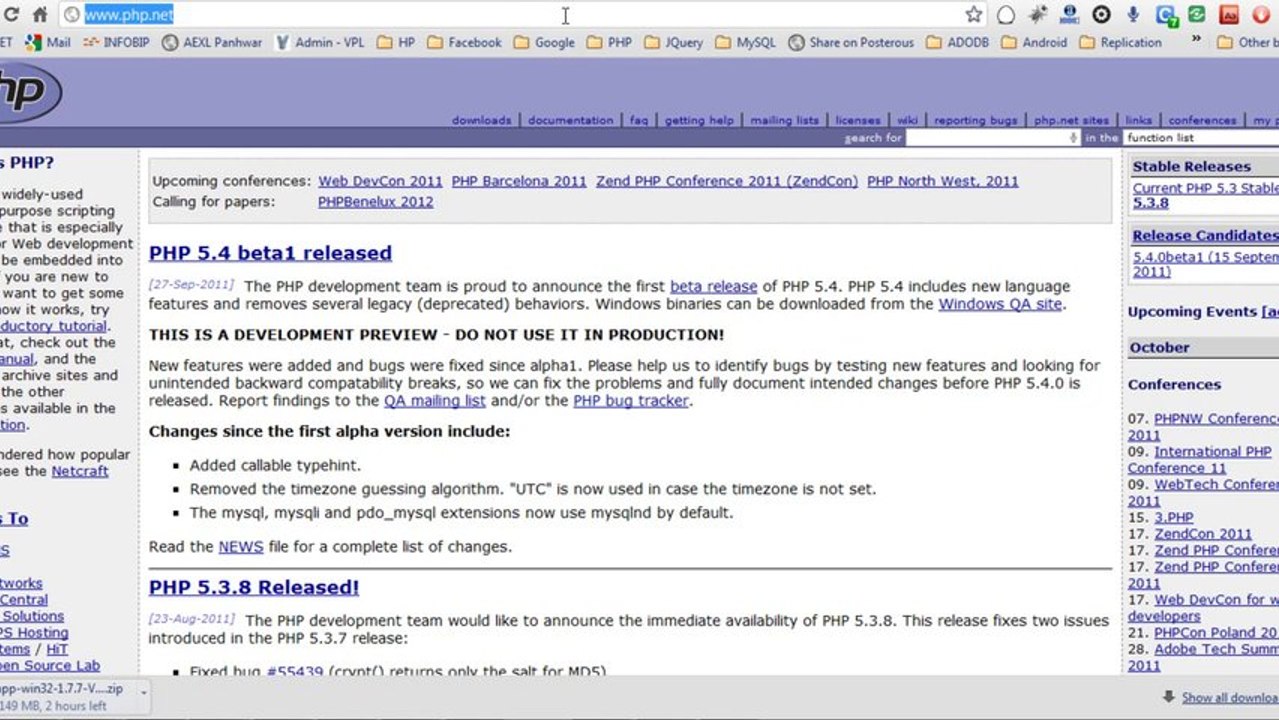Viewport: 1279px width, 720px height.
Task: Open the Android bookmarks folder
Action: tap(1034, 42)
